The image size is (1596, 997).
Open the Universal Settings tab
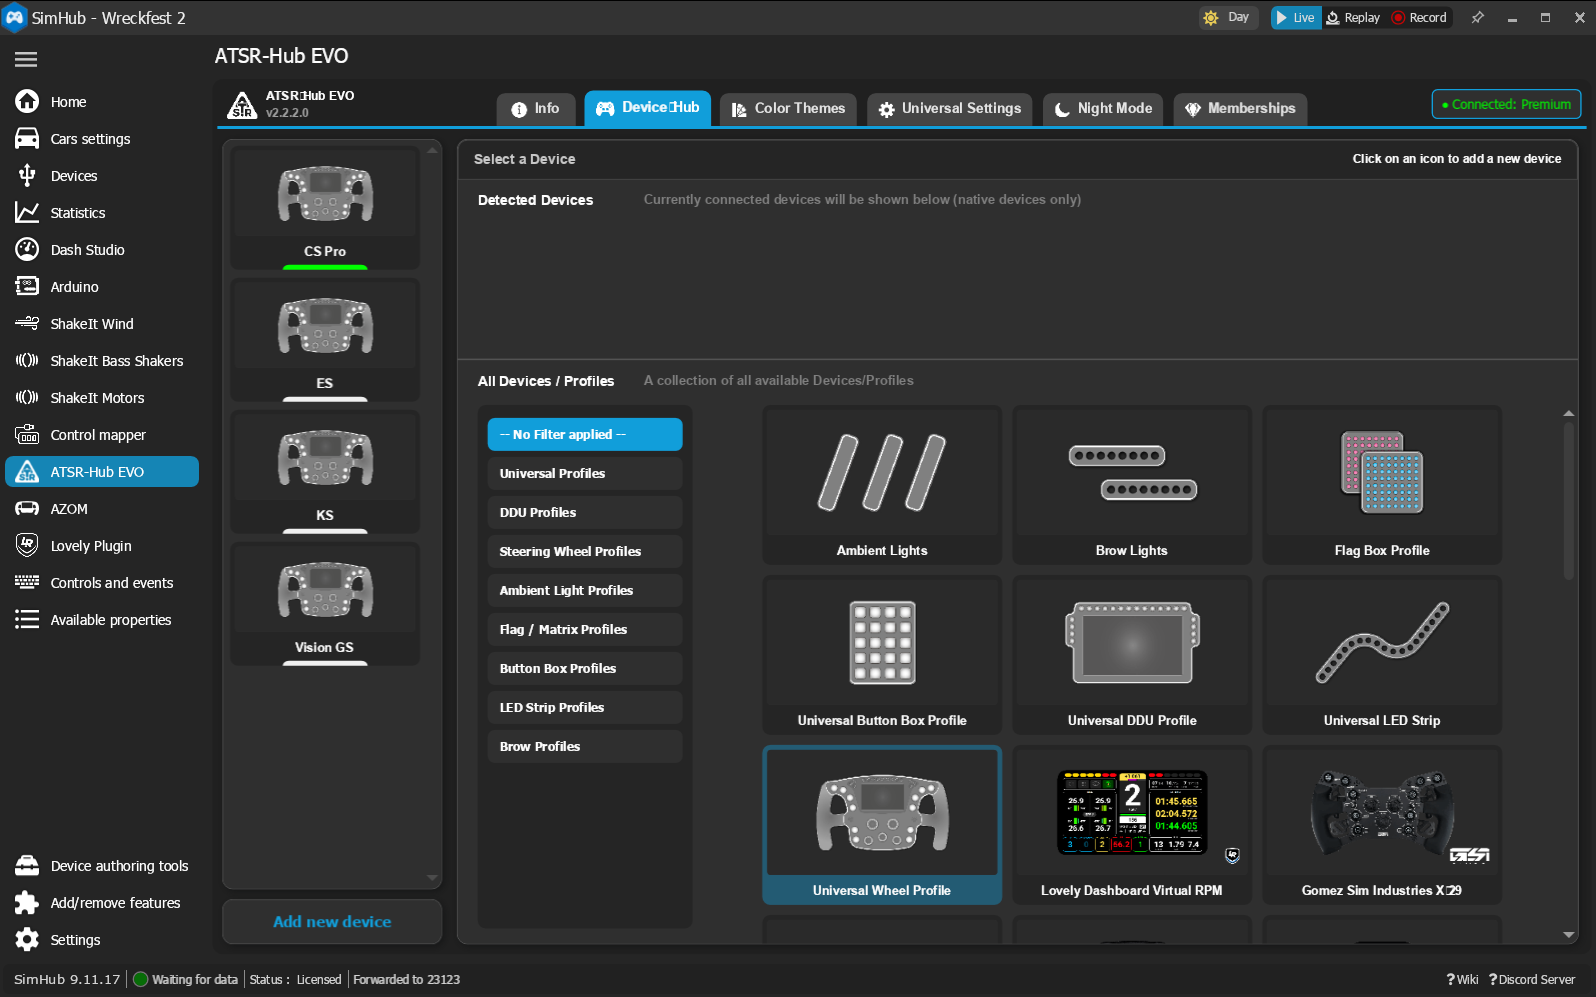950,109
